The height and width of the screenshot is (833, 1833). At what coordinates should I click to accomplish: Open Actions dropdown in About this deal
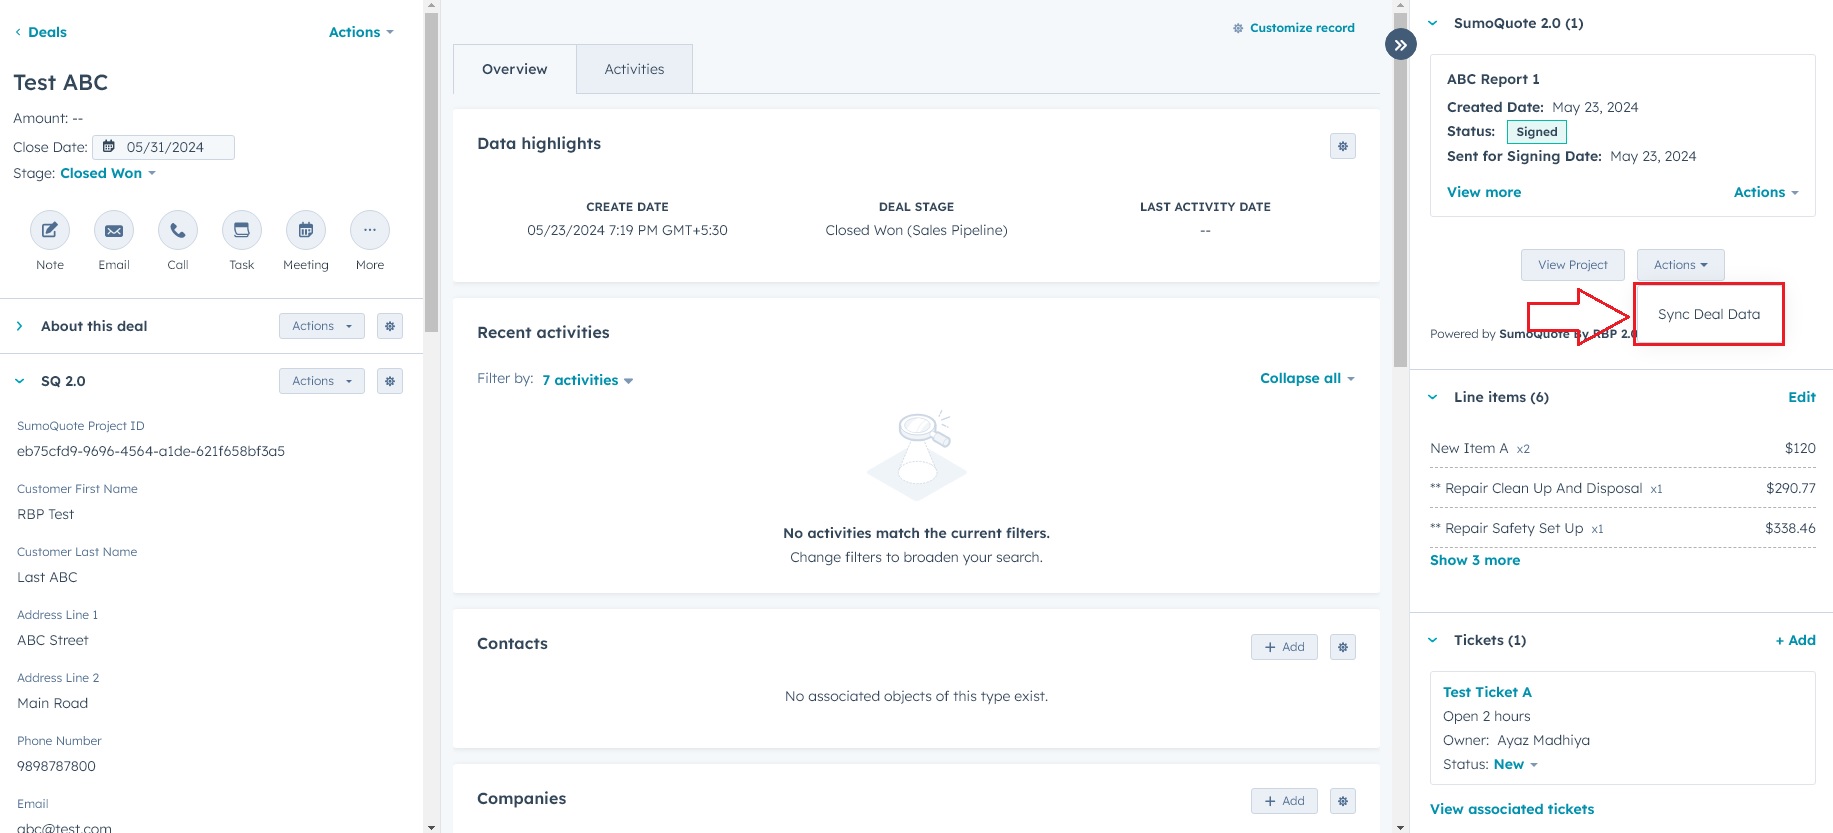pos(322,326)
